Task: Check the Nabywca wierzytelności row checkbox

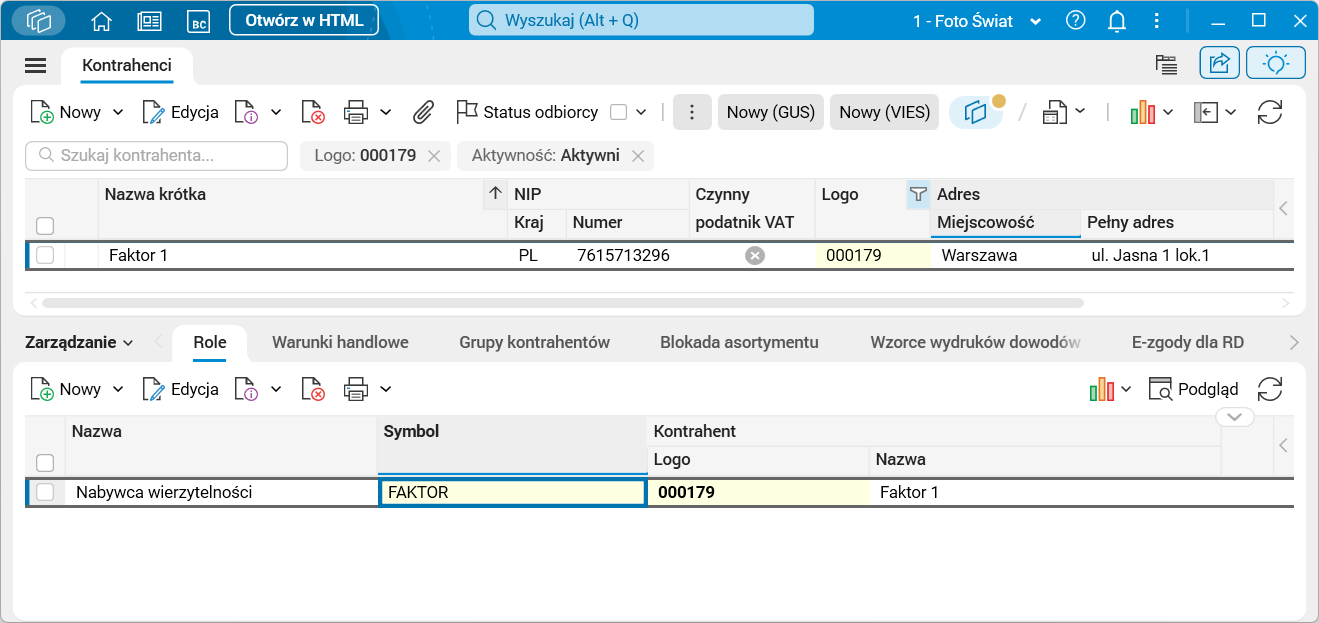Action: point(45,492)
